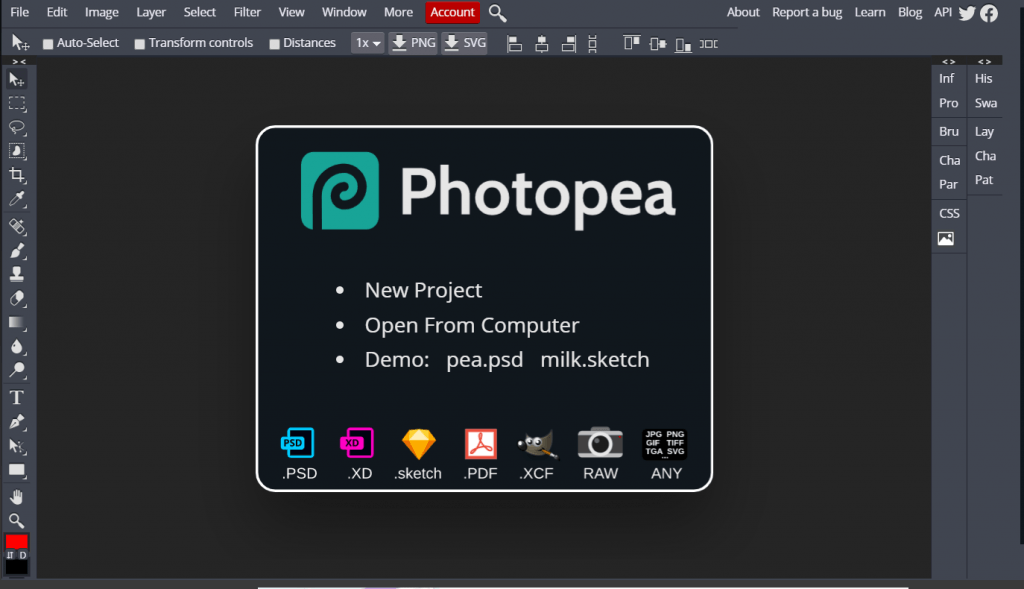This screenshot has height=589, width=1024.
Task: Open the Twitter icon link
Action: click(x=967, y=13)
